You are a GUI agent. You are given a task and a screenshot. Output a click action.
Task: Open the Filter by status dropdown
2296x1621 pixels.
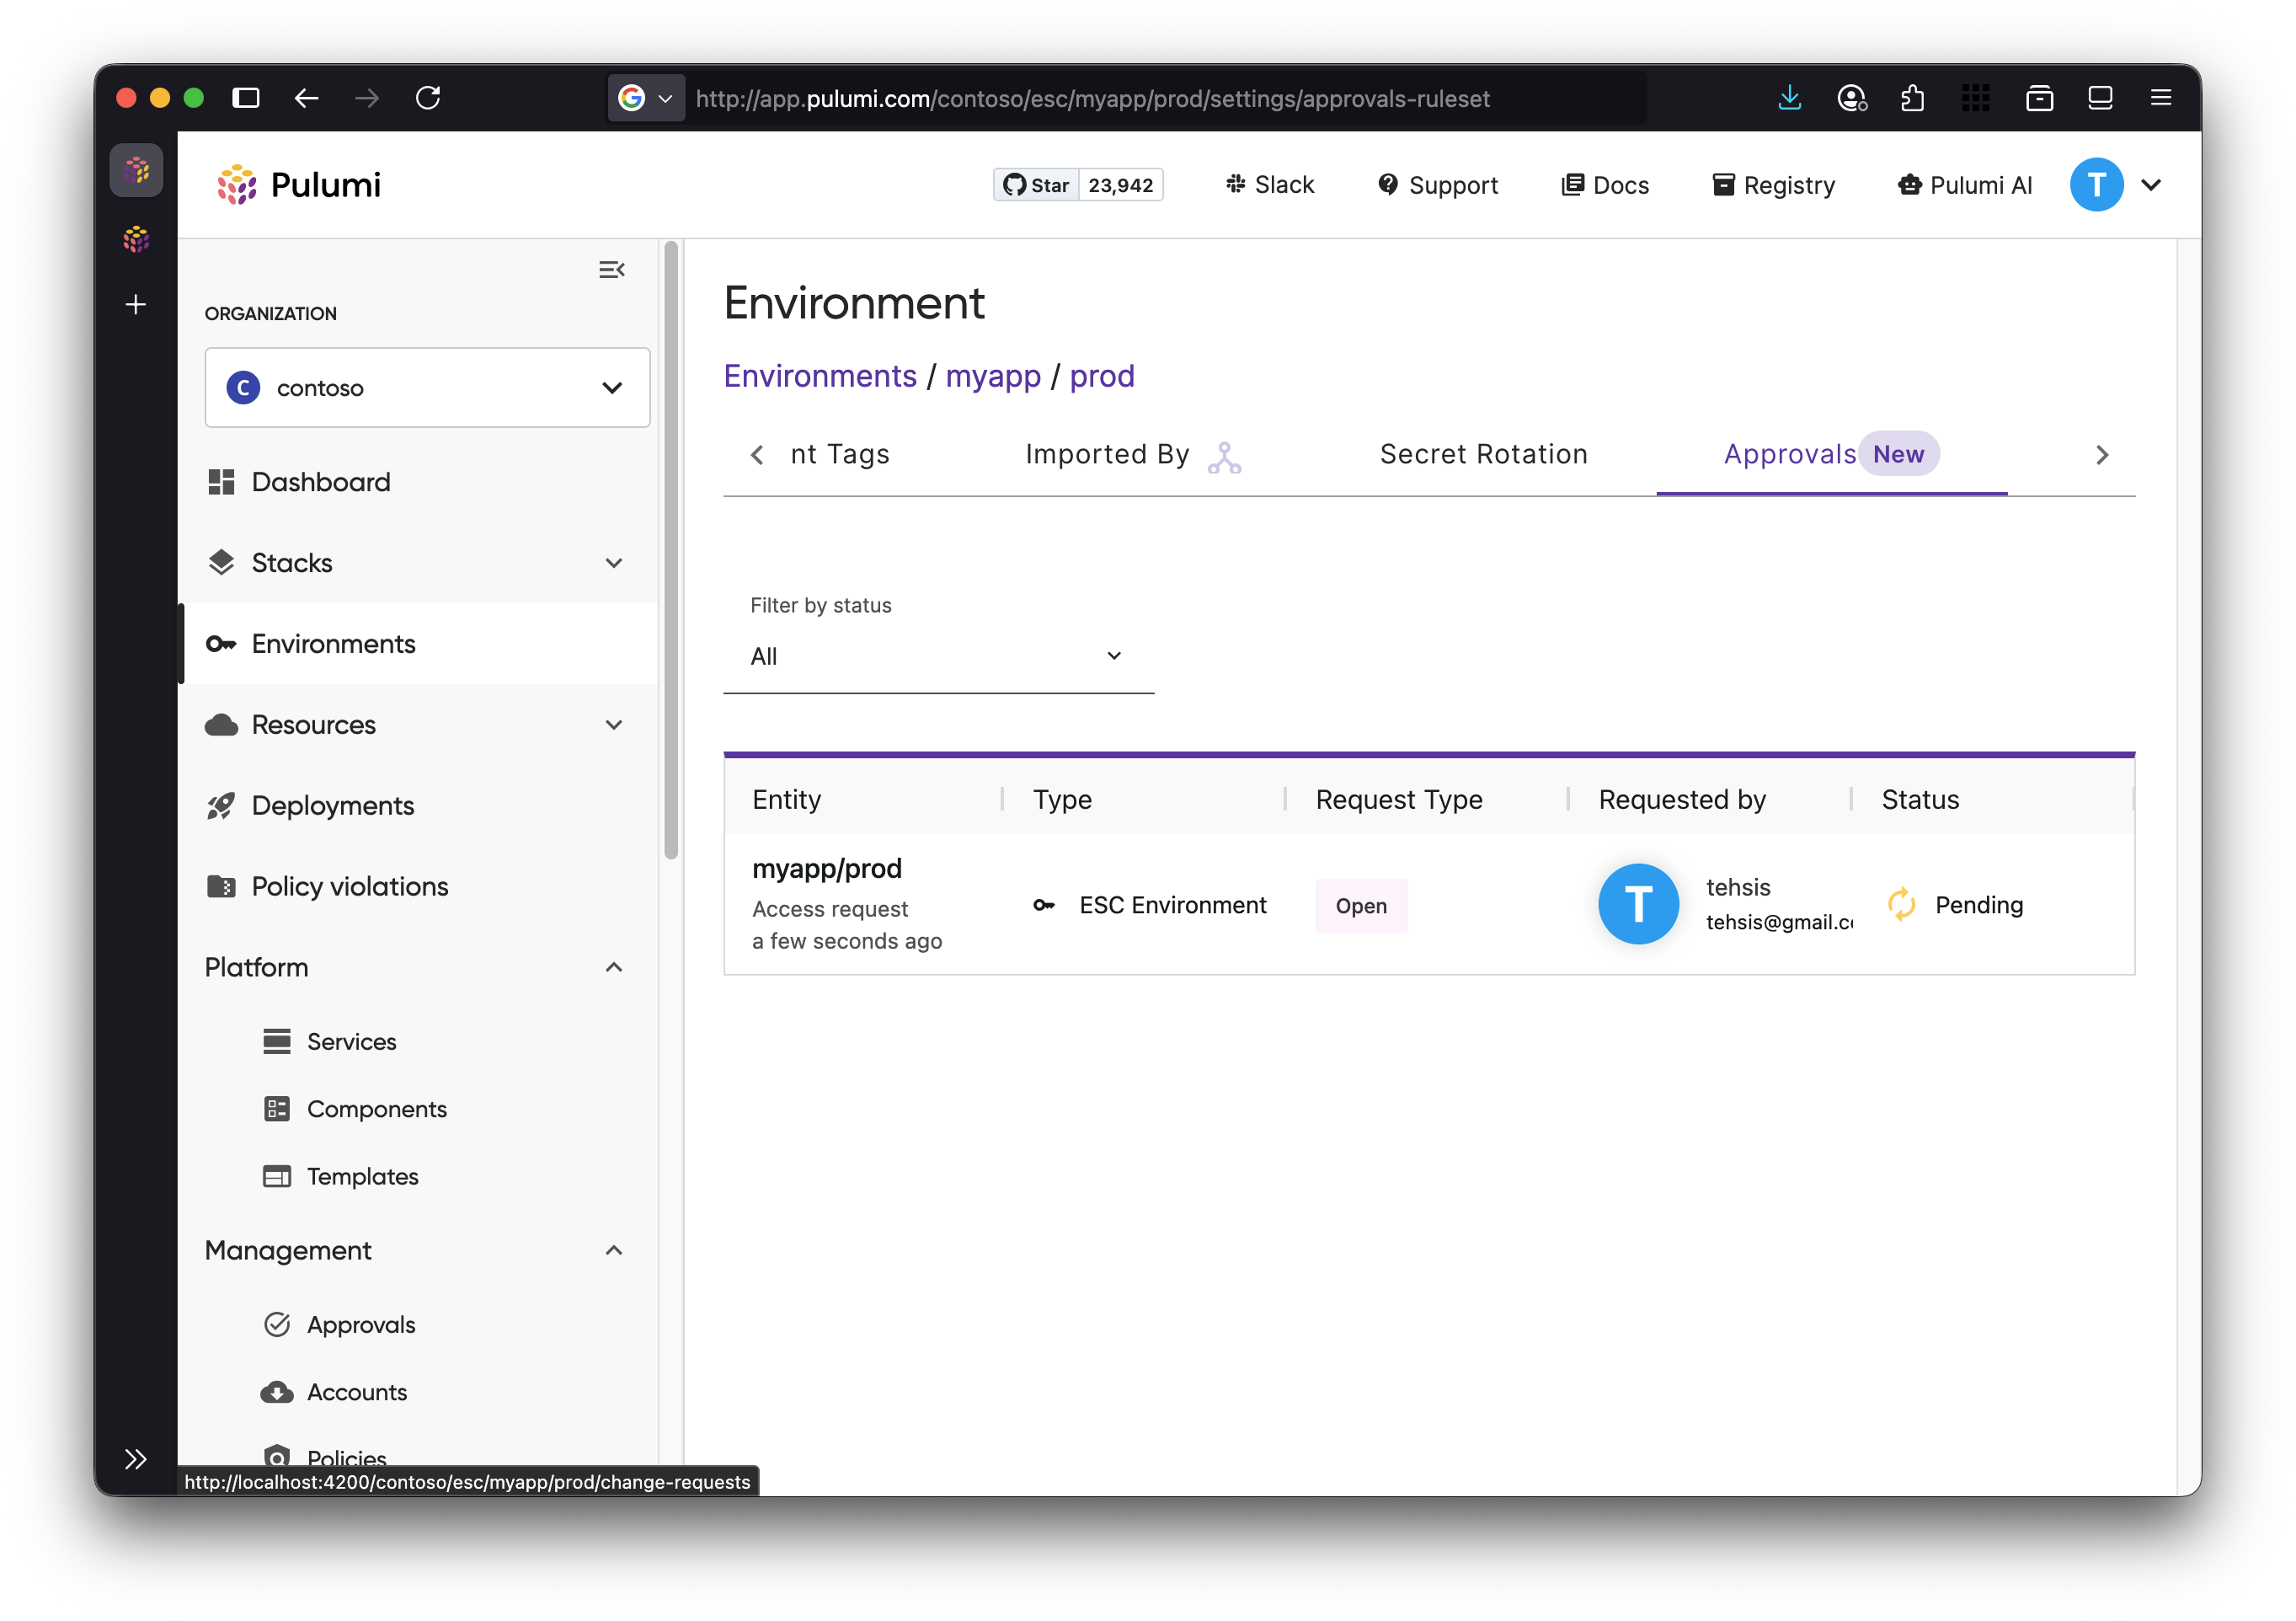[937, 656]
